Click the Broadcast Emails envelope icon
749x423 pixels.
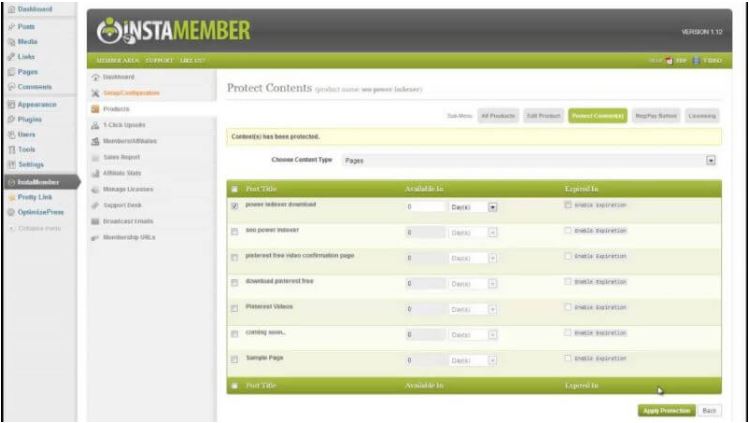(x=96, y=222)
